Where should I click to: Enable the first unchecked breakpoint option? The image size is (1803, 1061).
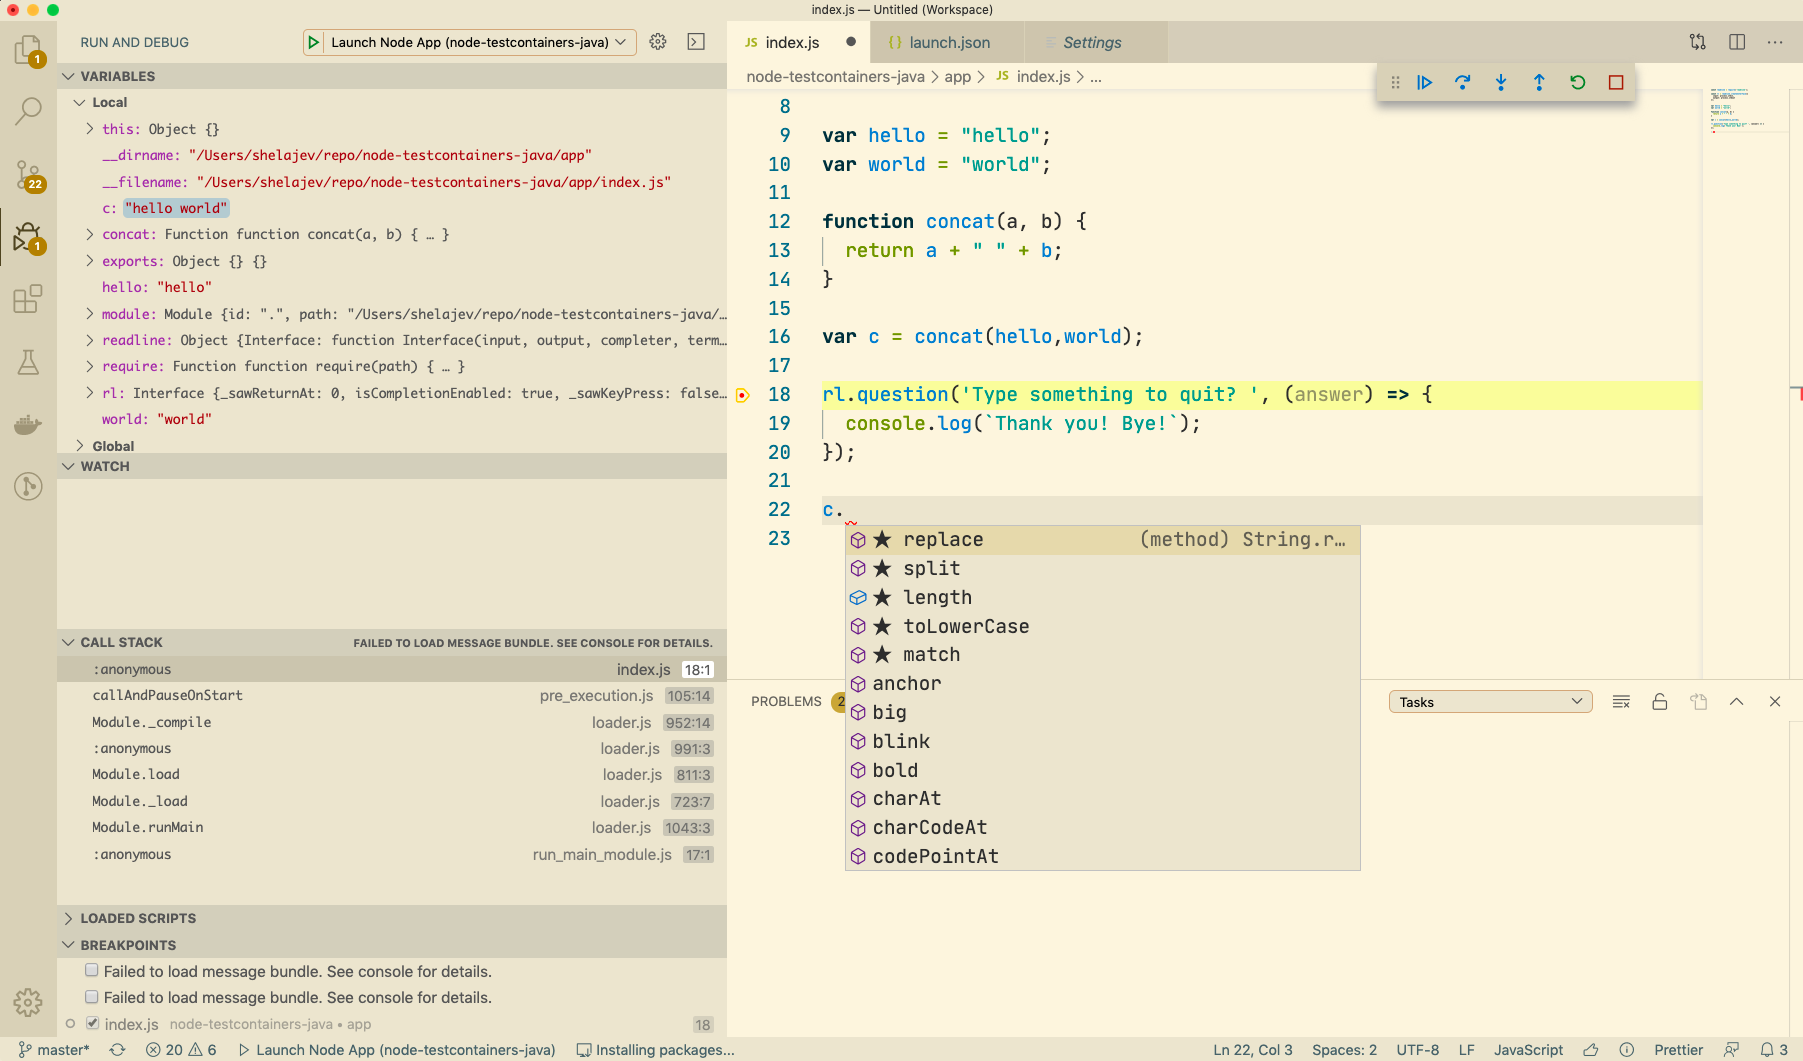(x=92, y=970)
